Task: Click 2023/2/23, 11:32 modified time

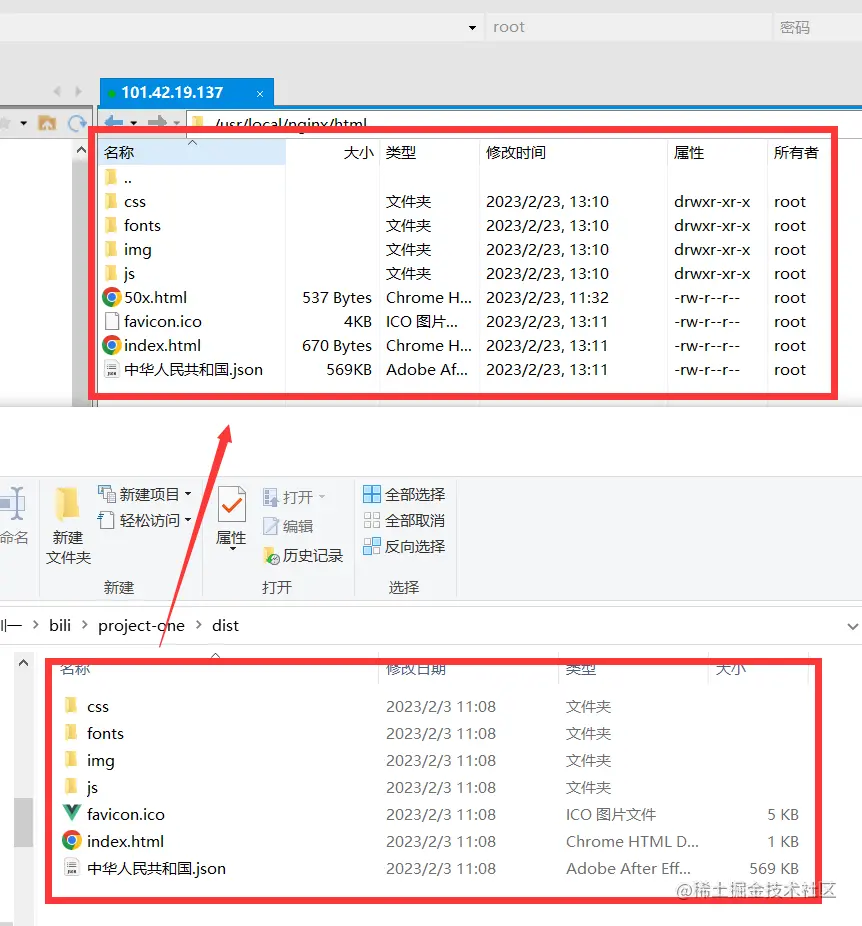Action: [x=547, y=298]
